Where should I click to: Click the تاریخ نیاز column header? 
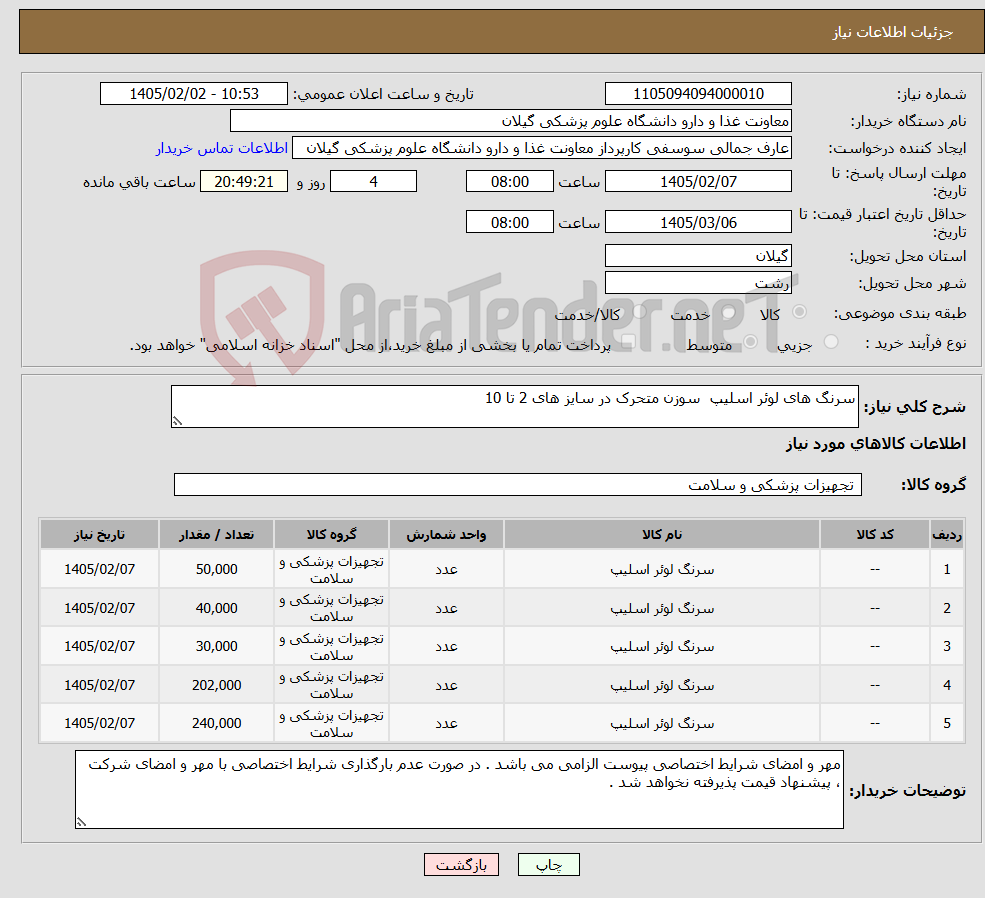(x=99, y=534)
